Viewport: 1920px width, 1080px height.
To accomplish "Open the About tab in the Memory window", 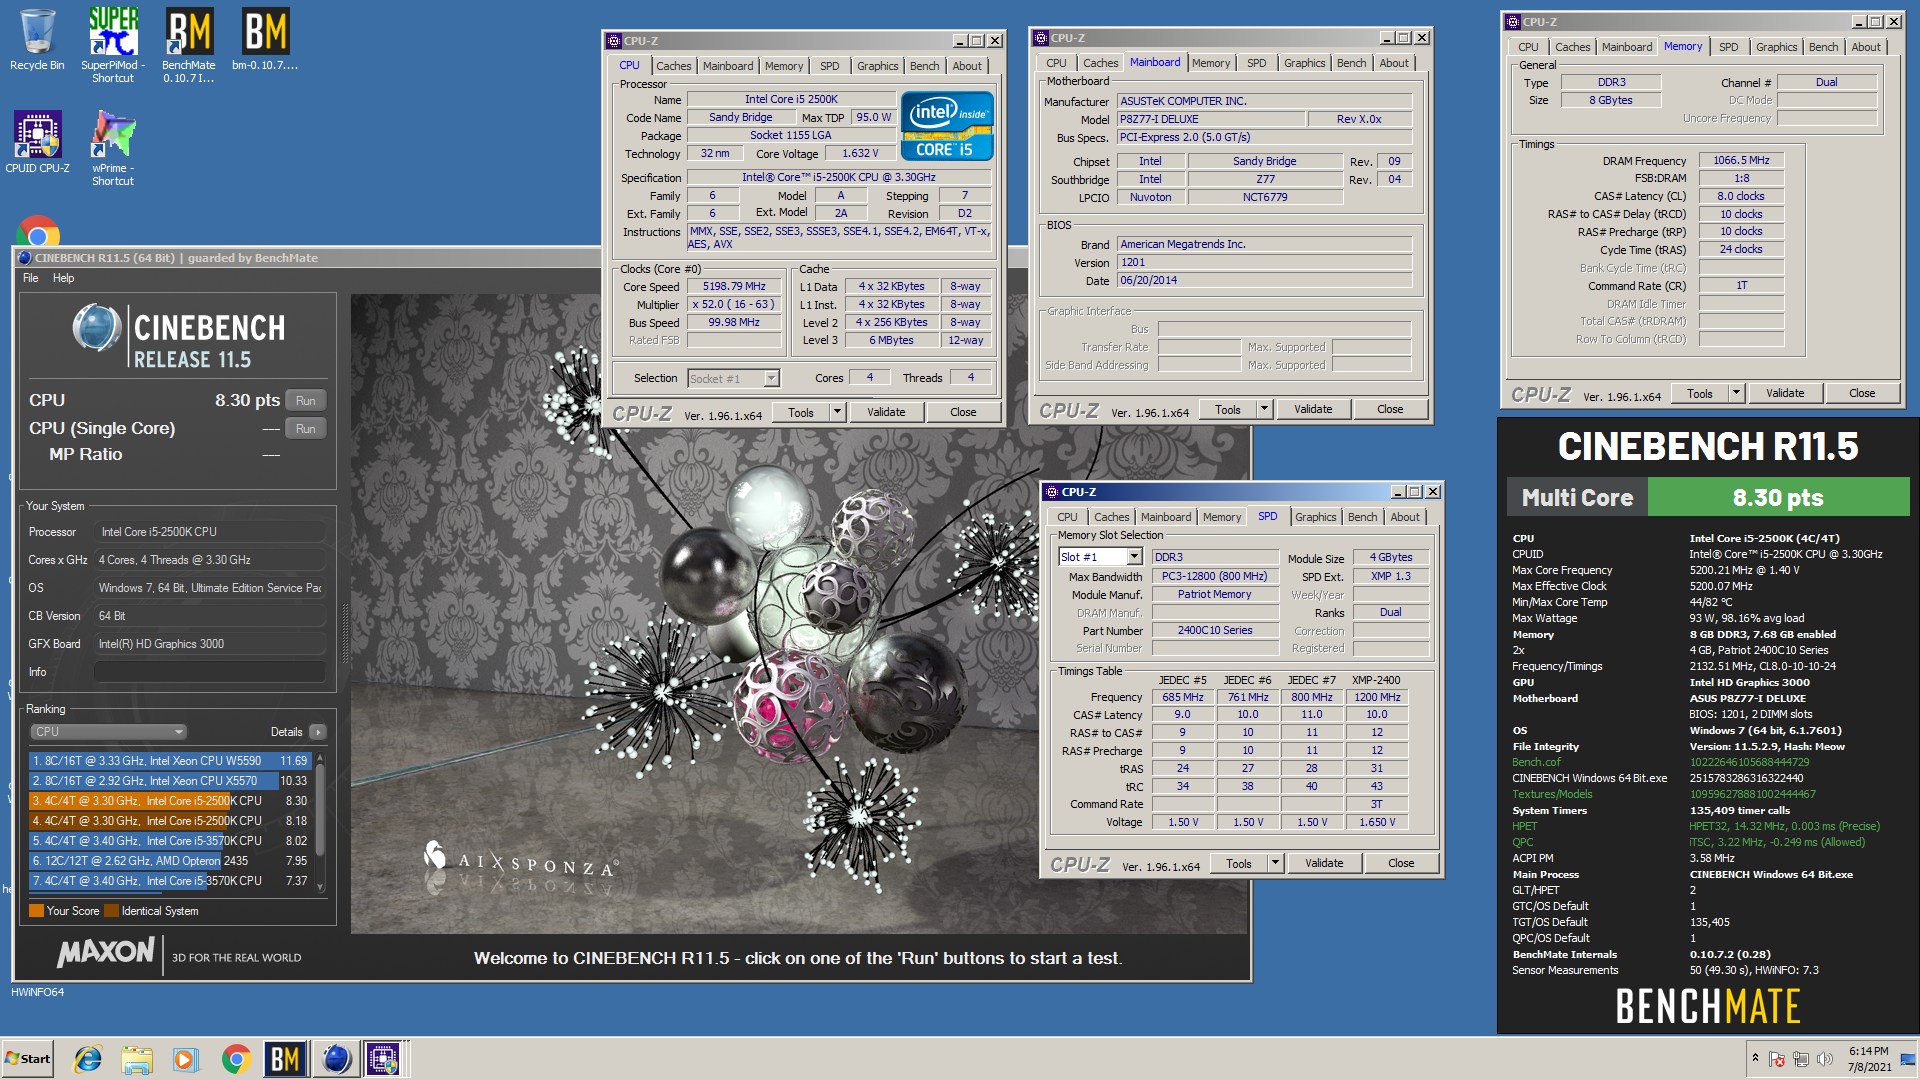I will click(1865, 47).
